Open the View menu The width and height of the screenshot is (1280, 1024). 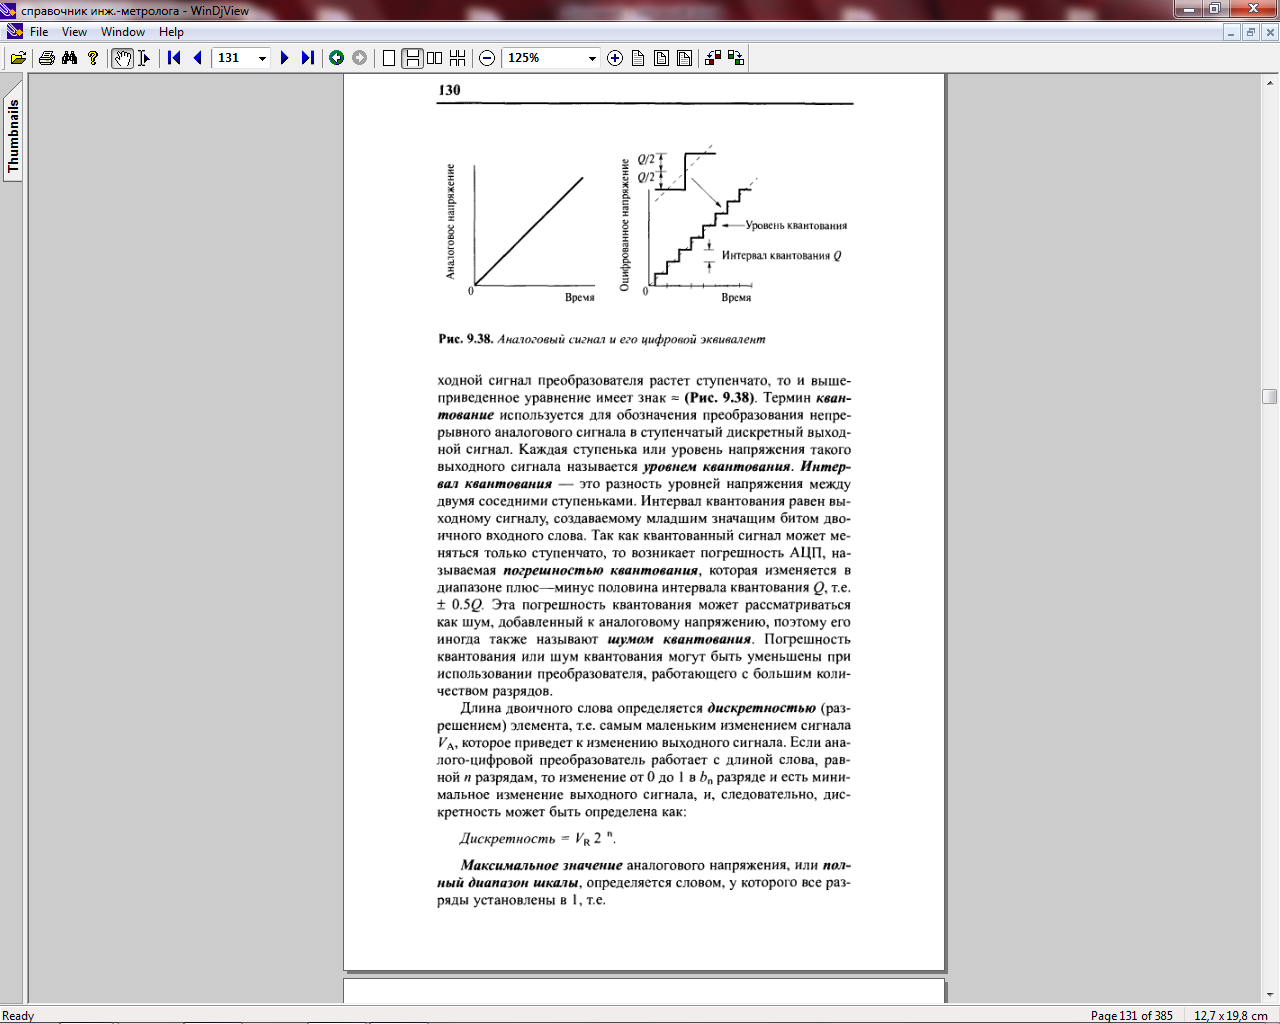pyautogui.click(x=74, y=32)
